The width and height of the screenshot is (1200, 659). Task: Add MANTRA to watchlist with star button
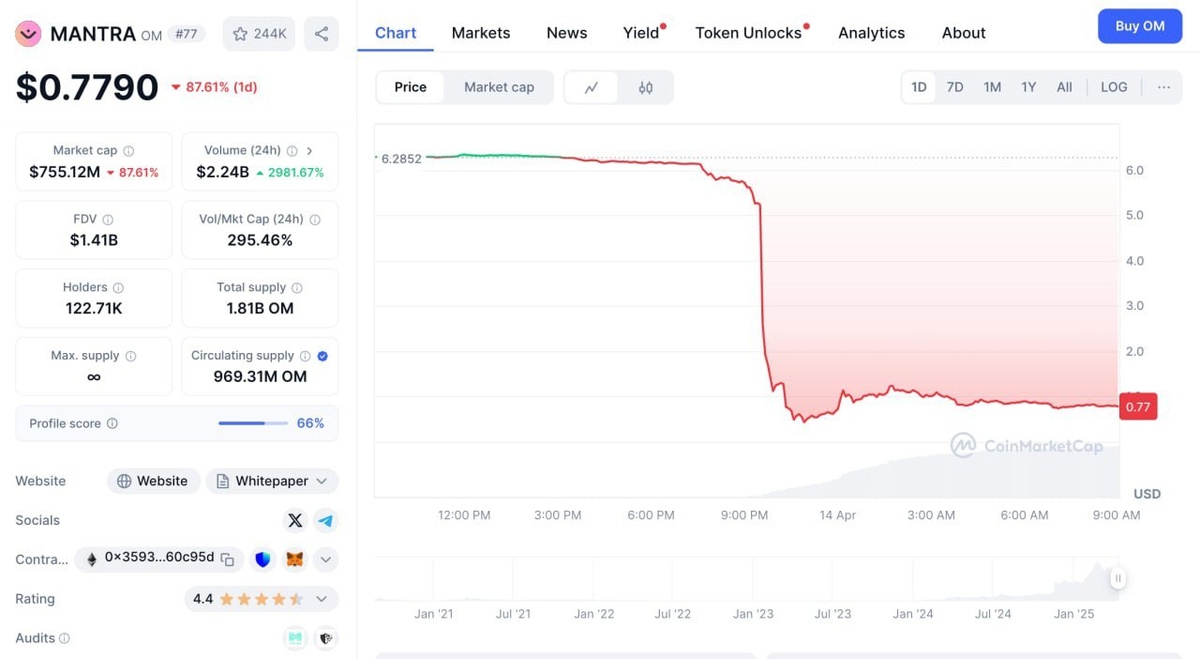click(259, 34)
